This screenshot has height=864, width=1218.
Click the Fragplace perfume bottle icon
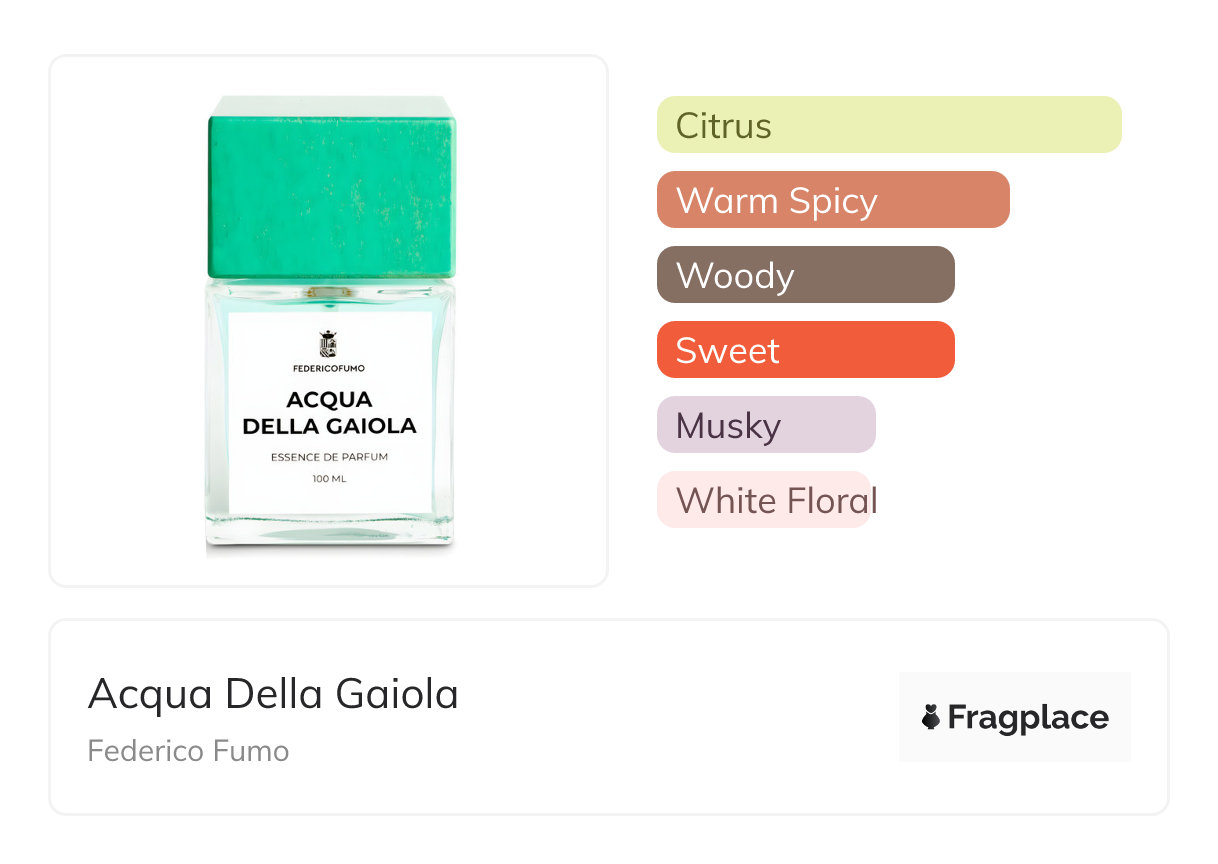(931, 717)
